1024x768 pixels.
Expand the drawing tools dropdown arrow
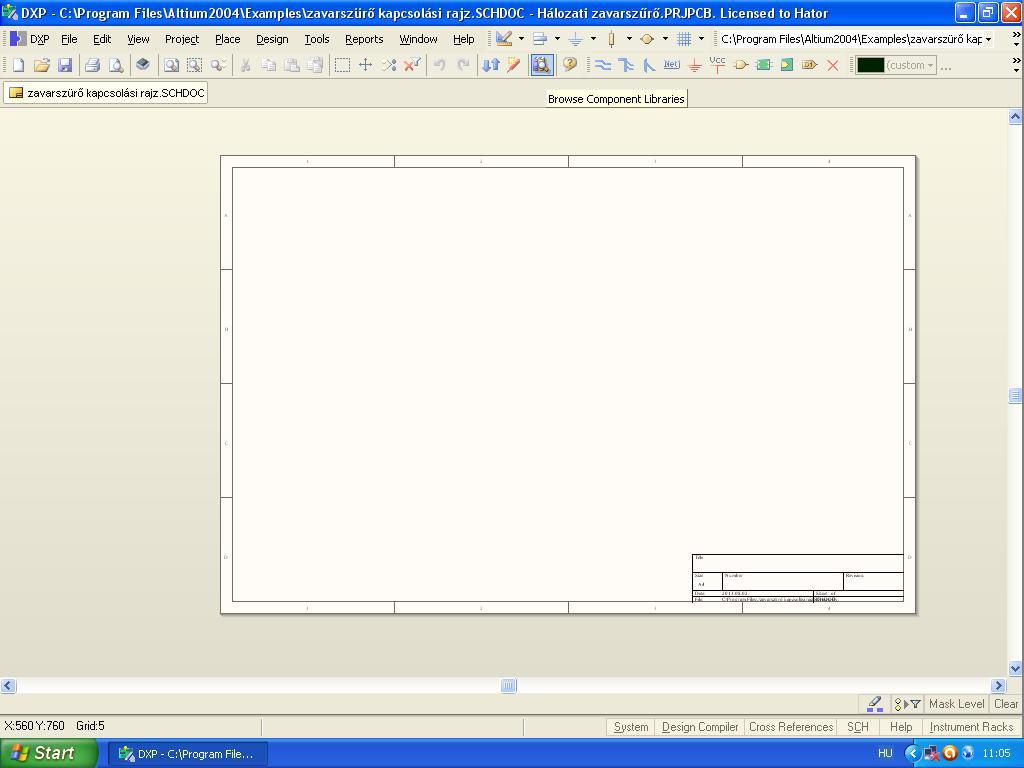pos(521,39)
